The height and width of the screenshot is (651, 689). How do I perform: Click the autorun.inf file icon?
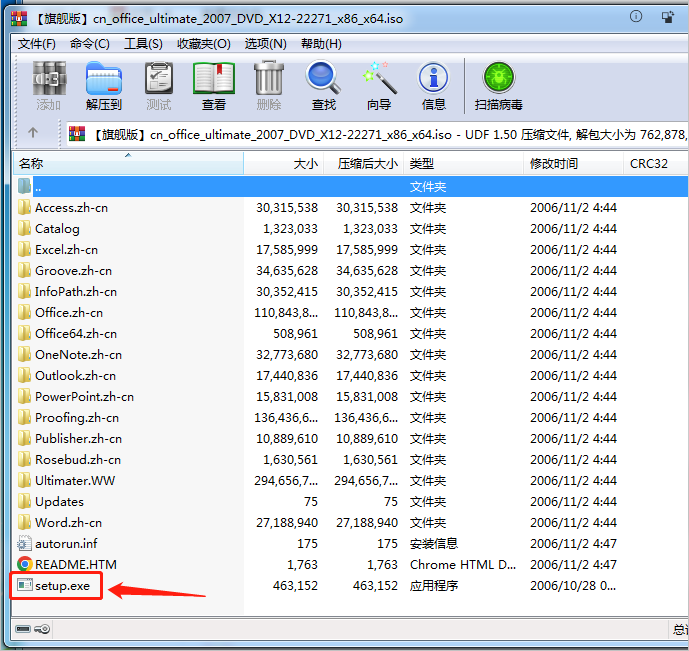25,543
